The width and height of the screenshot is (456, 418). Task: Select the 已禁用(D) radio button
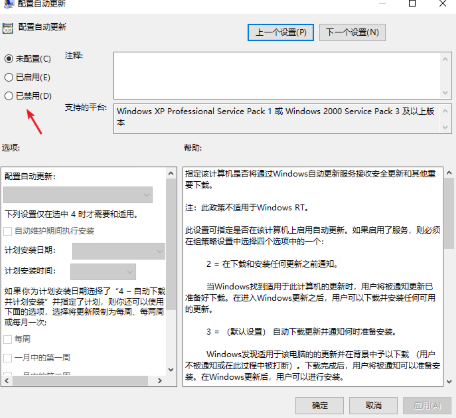coord(9,96)
